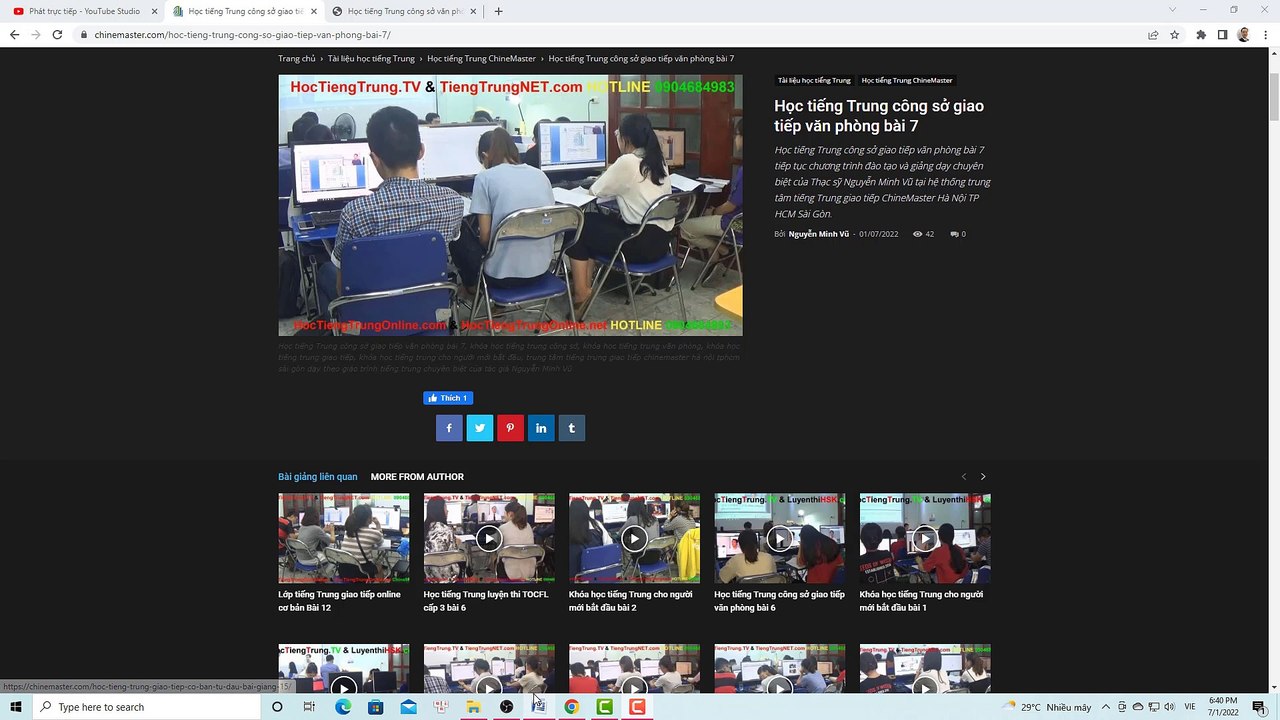Share the article on Pinterest
Viewport: 1280px width, 720px height.
click(x=510, y=428)
